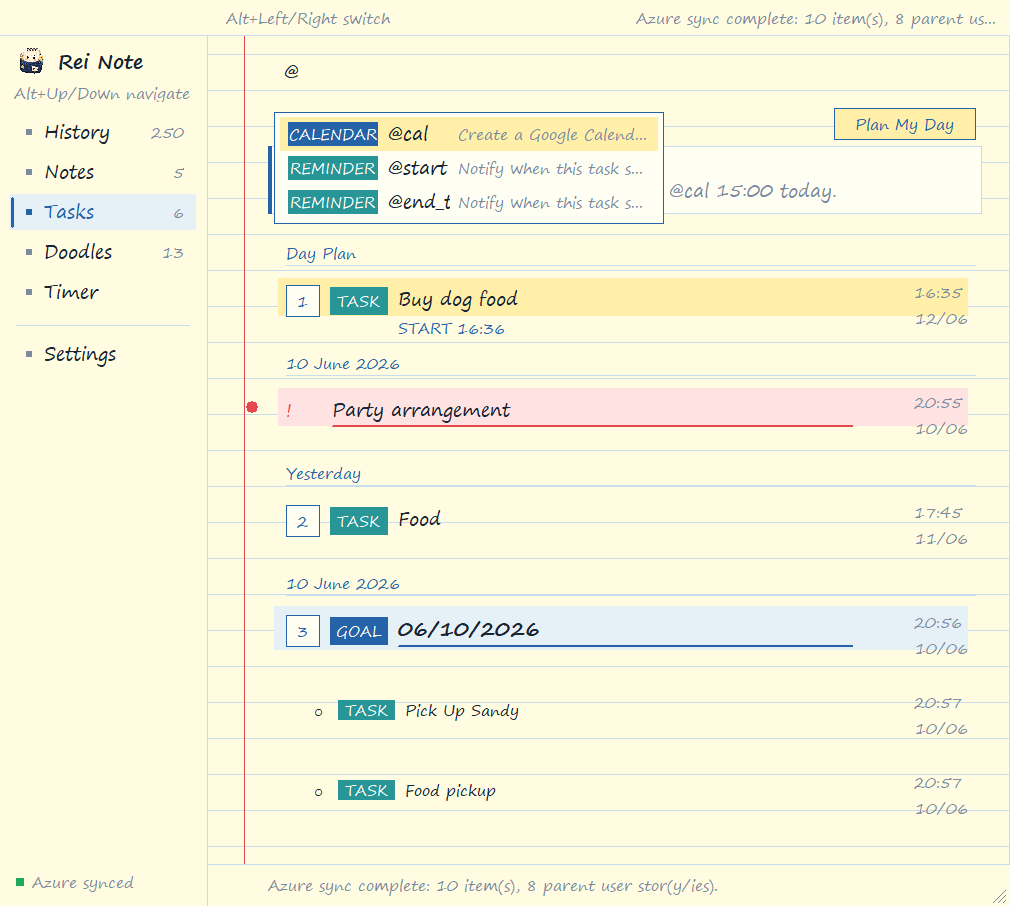Select the 06/10/2026 goal title
Image resolution: width=1010 pixels, height=906 pixels.
[468, 629]
